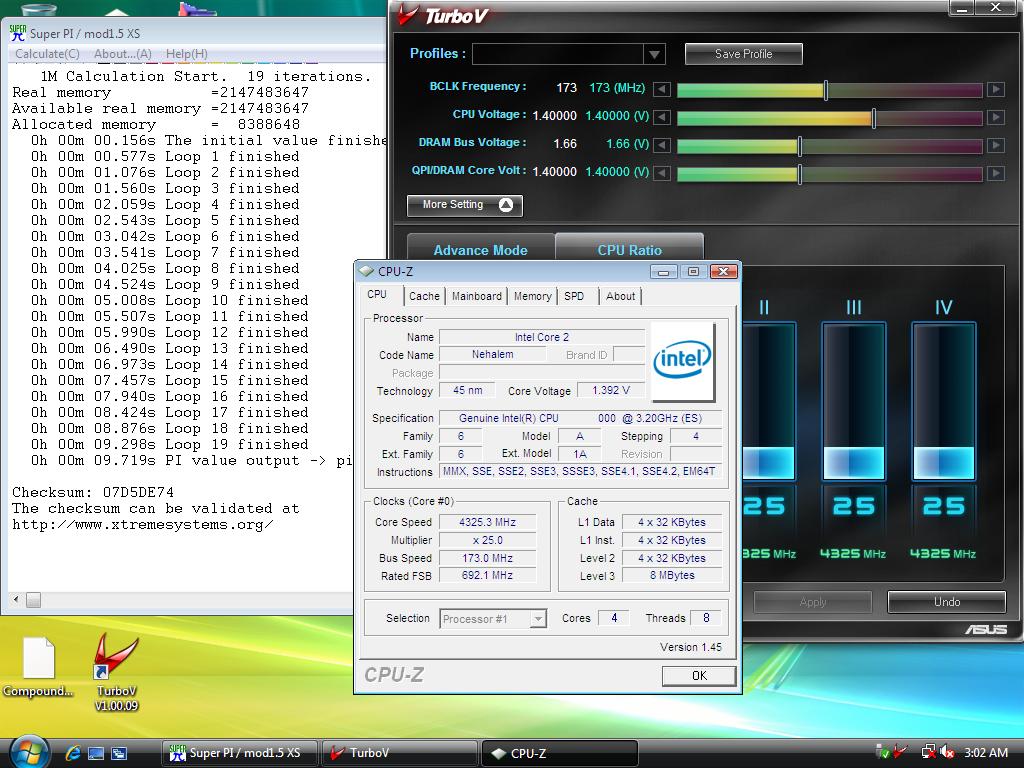Click Switch between windows quick launch icon
This screenshot has height=768, width=1024.
click(x=119, y=753)
